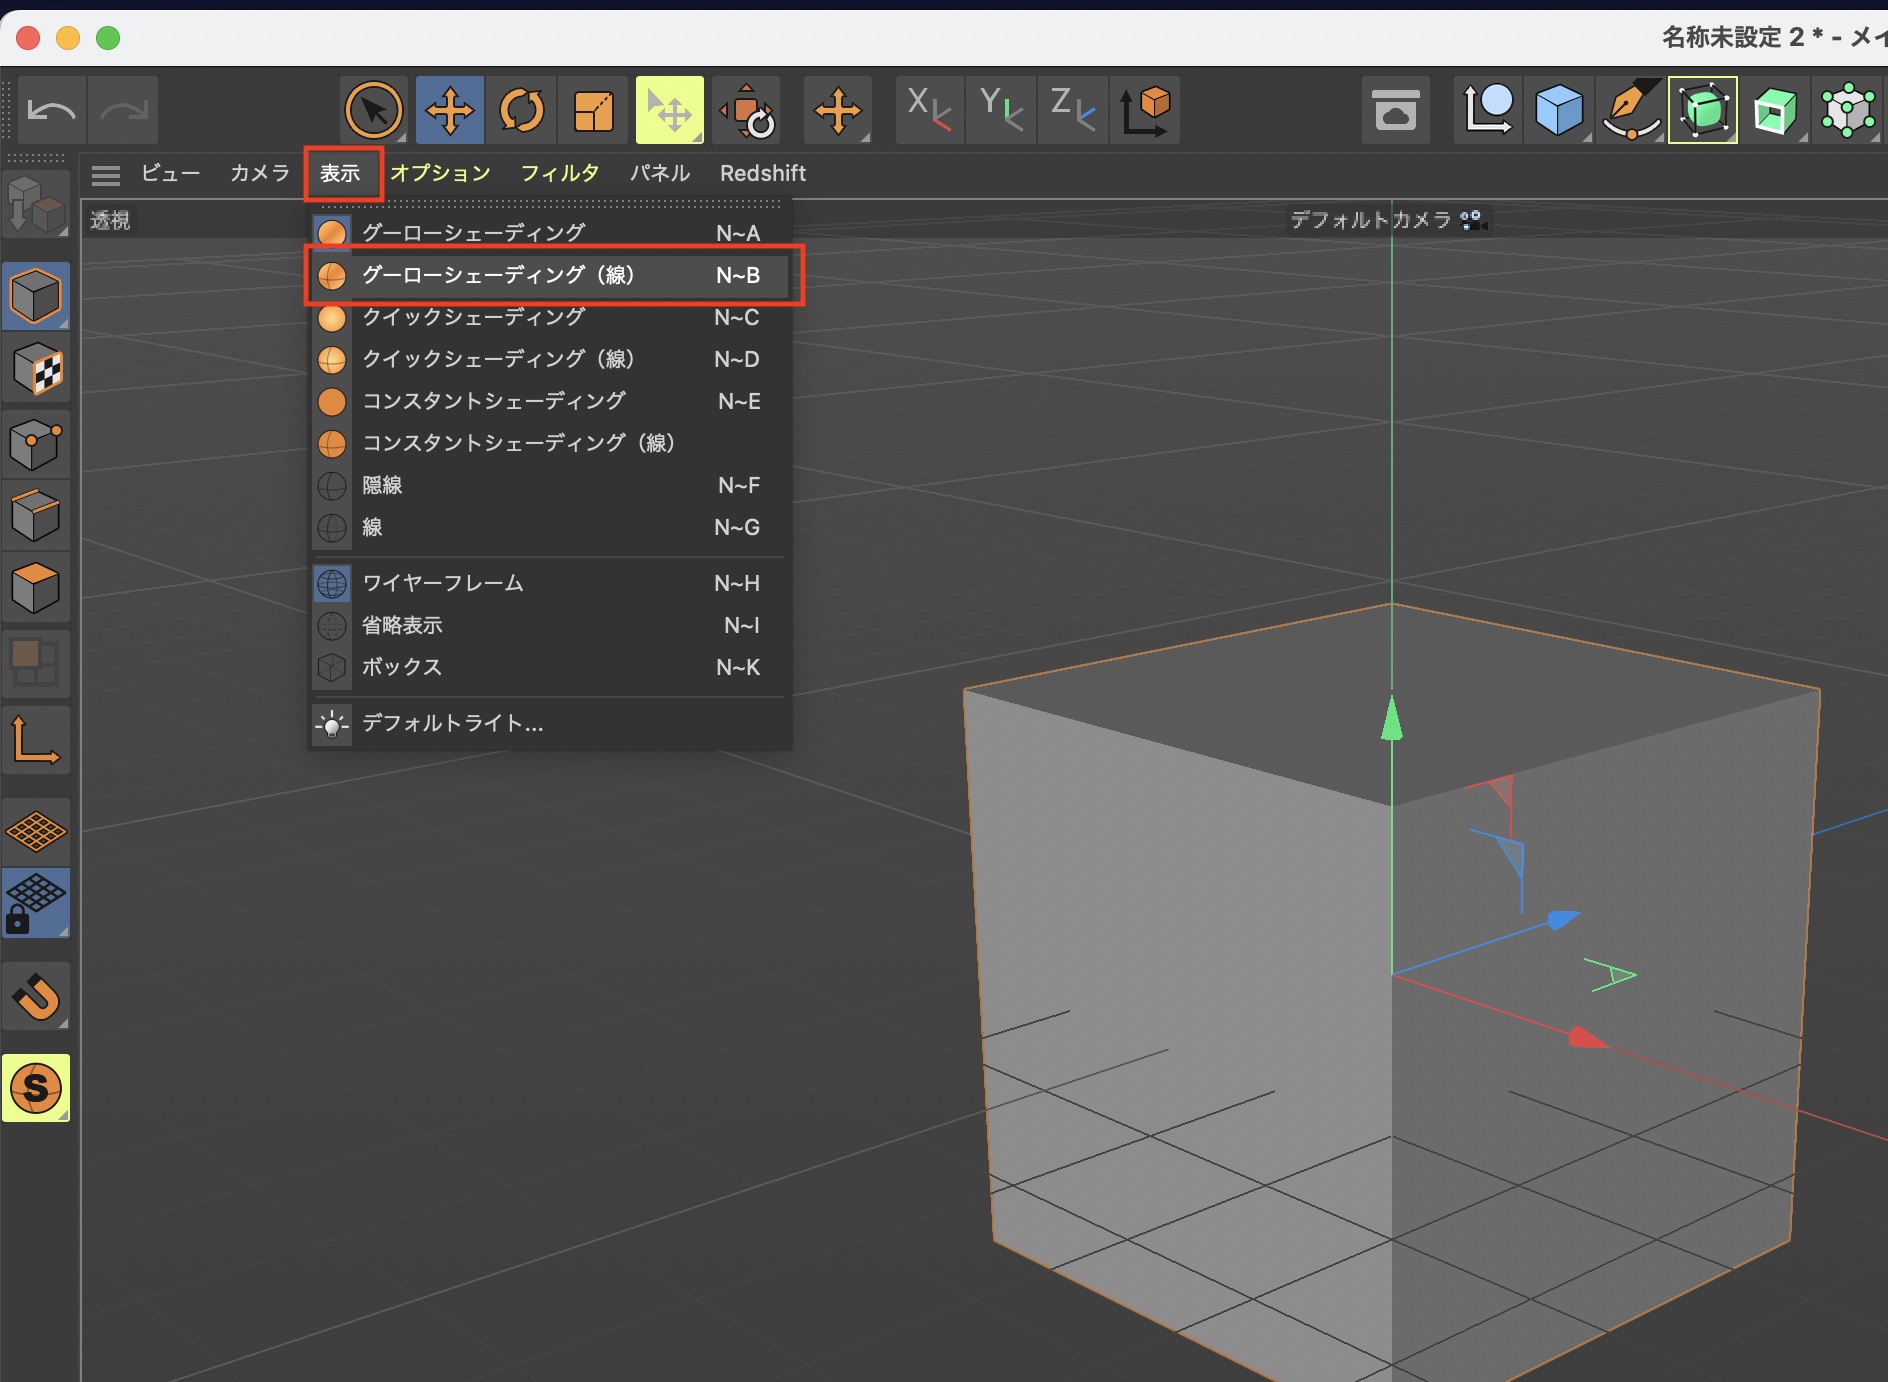This screenshot has width=1888, height=1382.
Task: Open the オプション menu
Action: (440, 173)
